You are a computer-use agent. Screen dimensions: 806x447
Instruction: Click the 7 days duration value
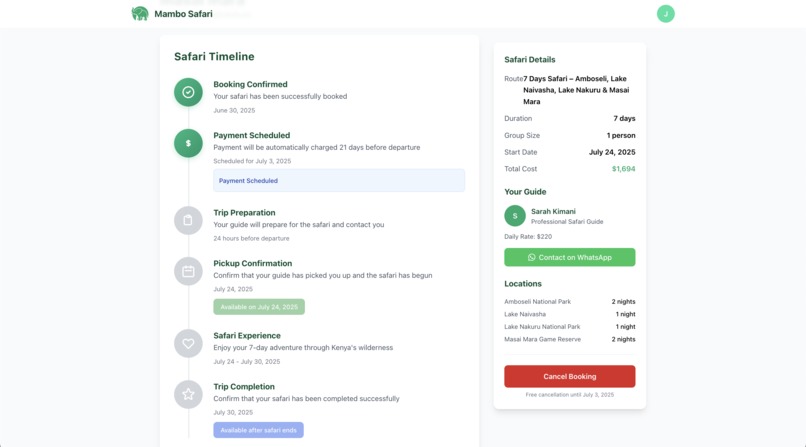624,119
